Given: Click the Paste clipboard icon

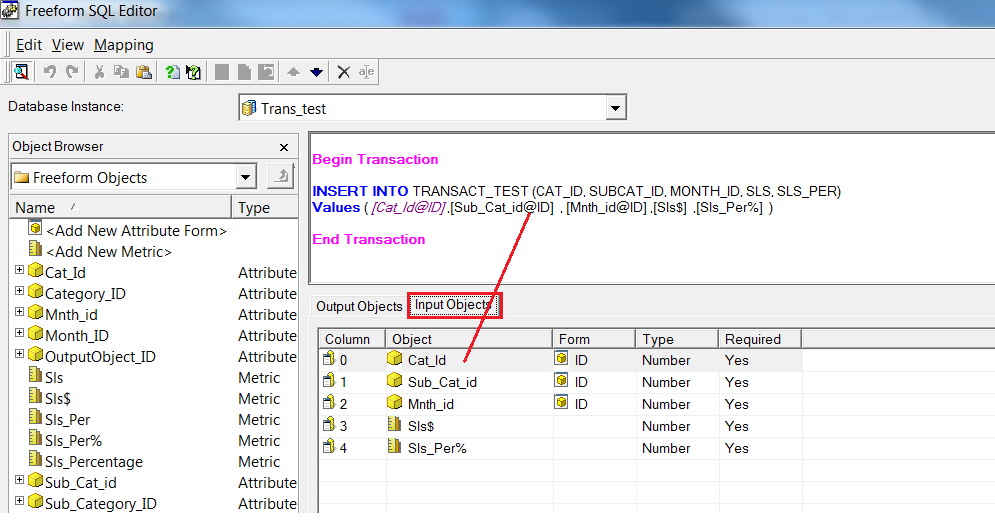Looking at the screenshot, I should point(144,72).
